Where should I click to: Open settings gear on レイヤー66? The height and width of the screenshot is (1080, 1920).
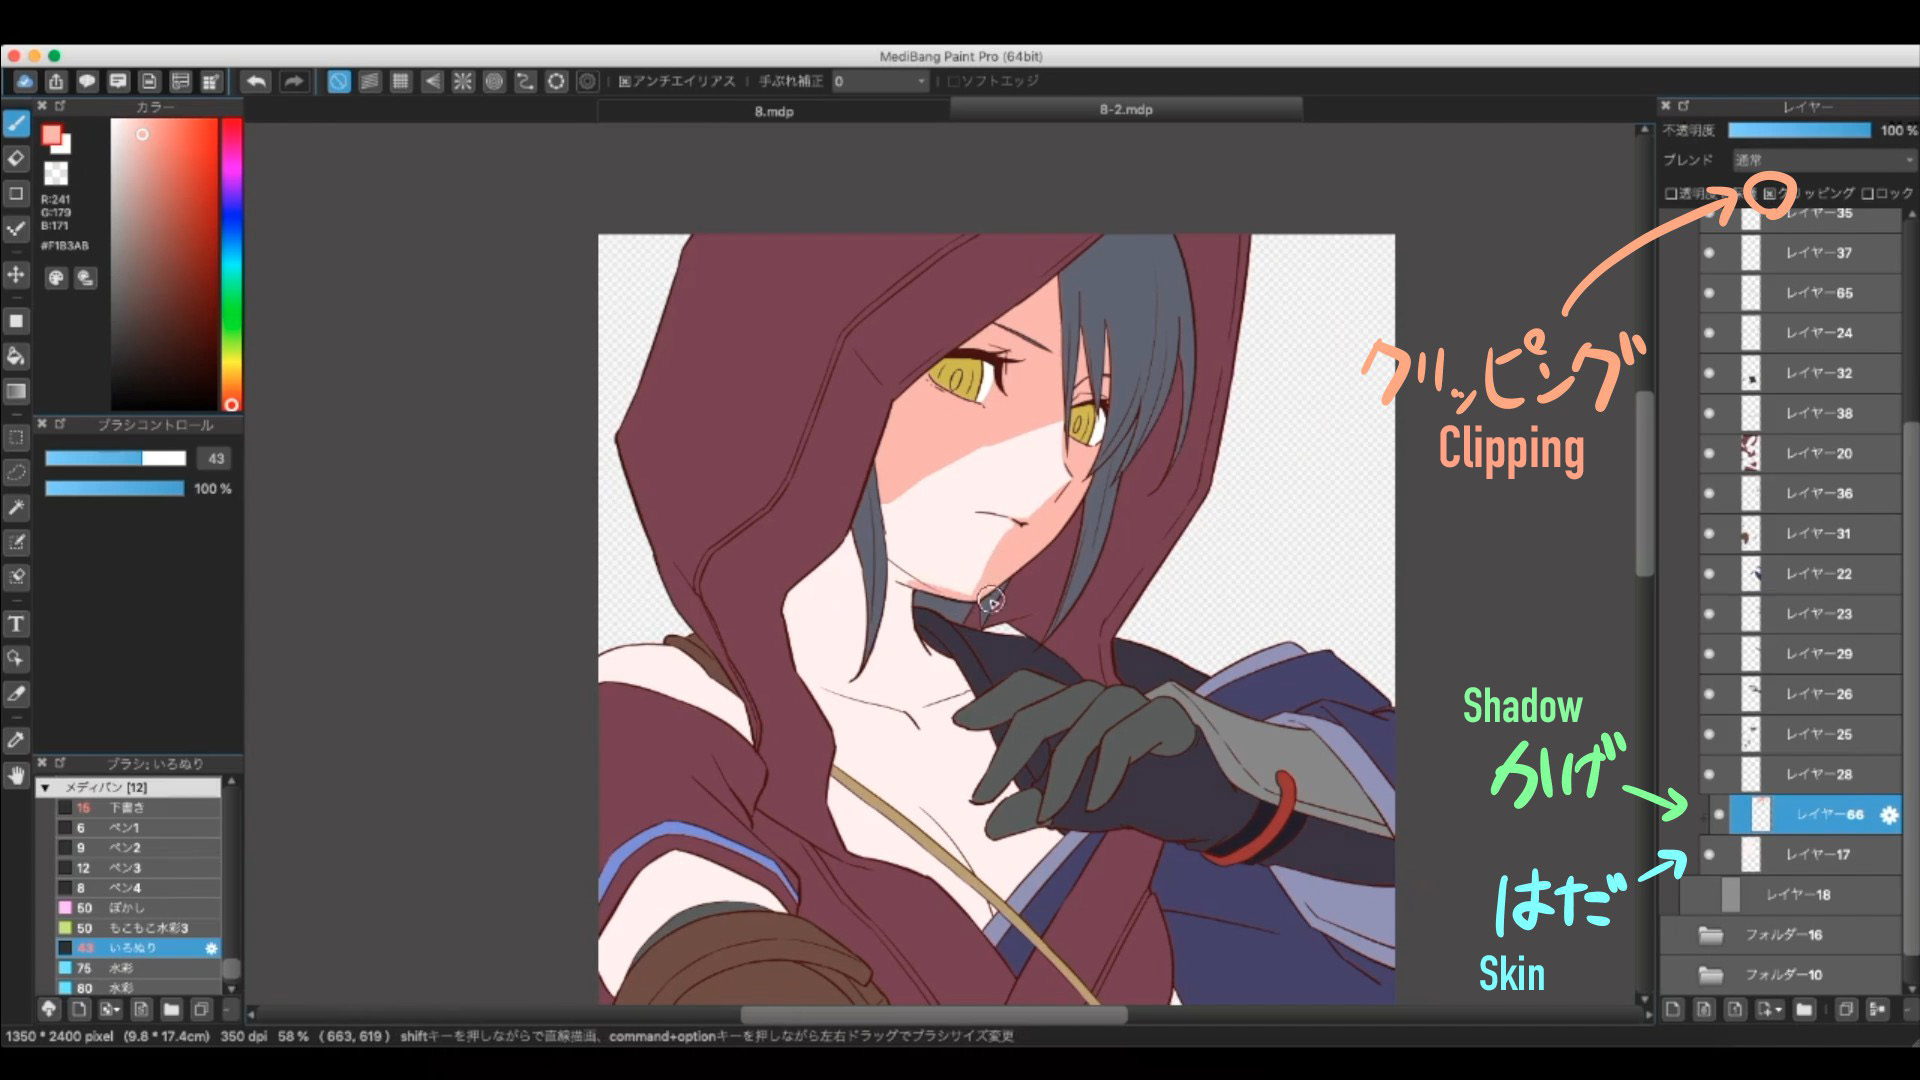(x=1888, y=815)
